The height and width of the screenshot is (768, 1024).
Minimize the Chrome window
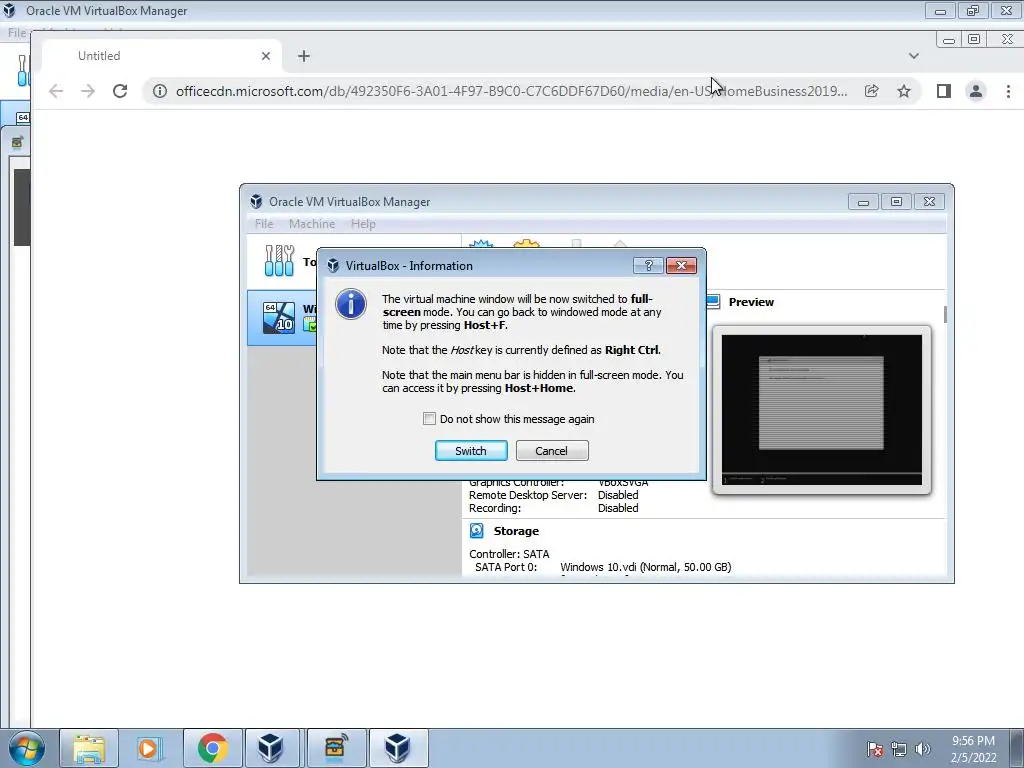click(x=949, y=40)
